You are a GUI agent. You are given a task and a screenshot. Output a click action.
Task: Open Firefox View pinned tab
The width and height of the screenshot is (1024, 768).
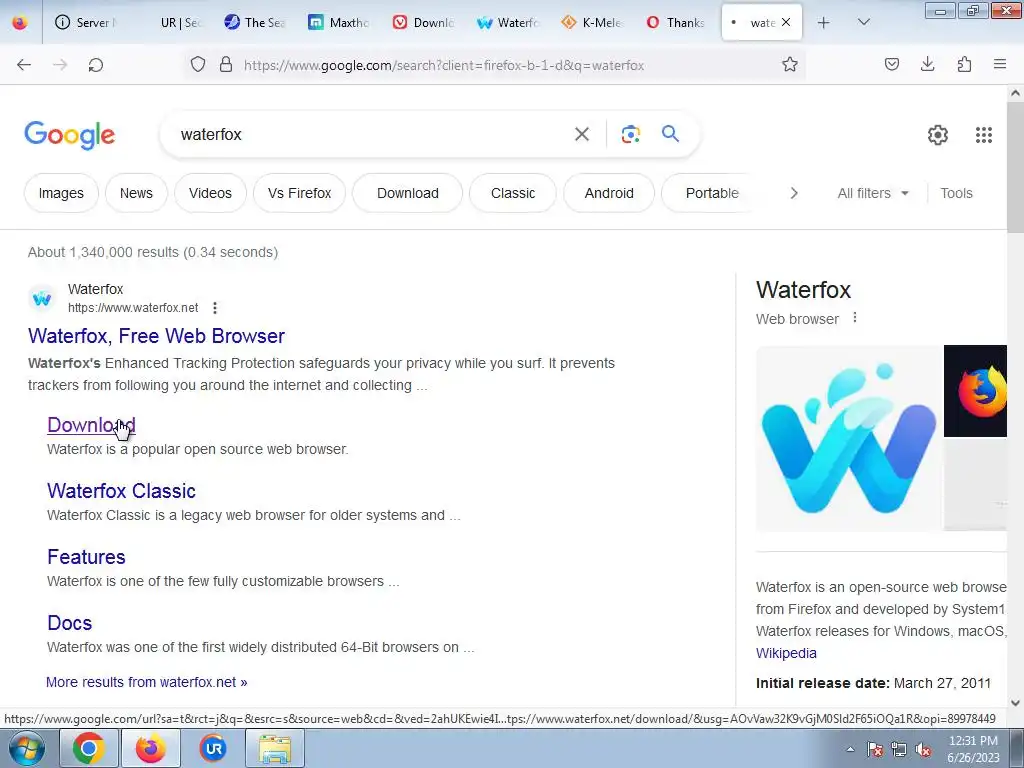pyautogui.click(x=20, y=22)
